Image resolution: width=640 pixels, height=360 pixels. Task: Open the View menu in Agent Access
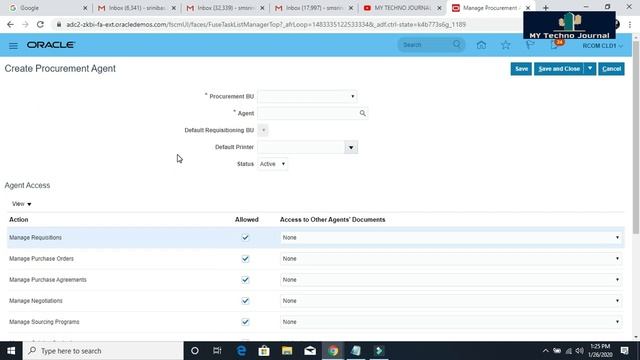tap(22, 204)
